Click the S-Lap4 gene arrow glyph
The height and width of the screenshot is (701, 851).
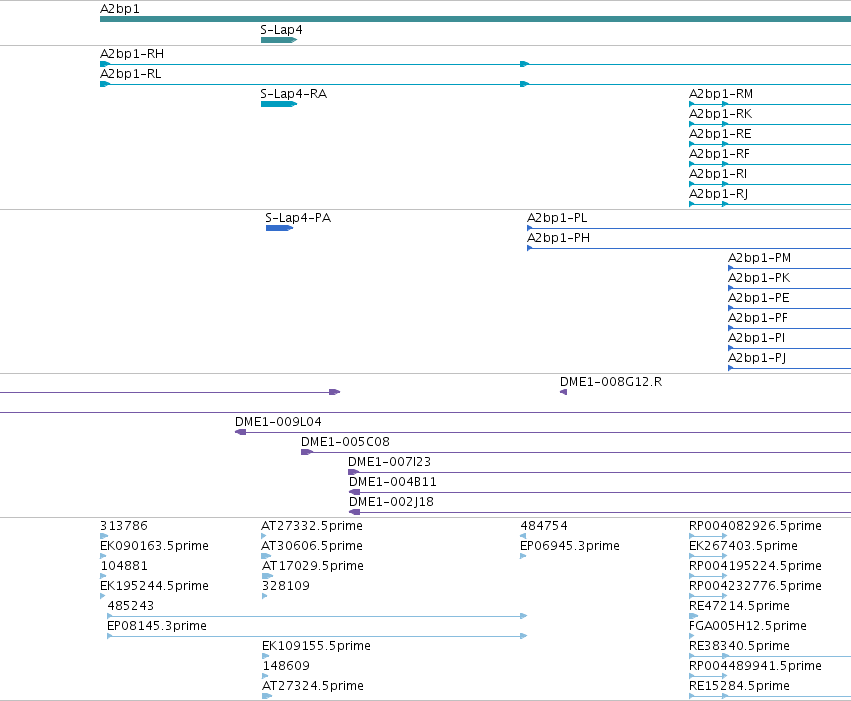point(279,40)
